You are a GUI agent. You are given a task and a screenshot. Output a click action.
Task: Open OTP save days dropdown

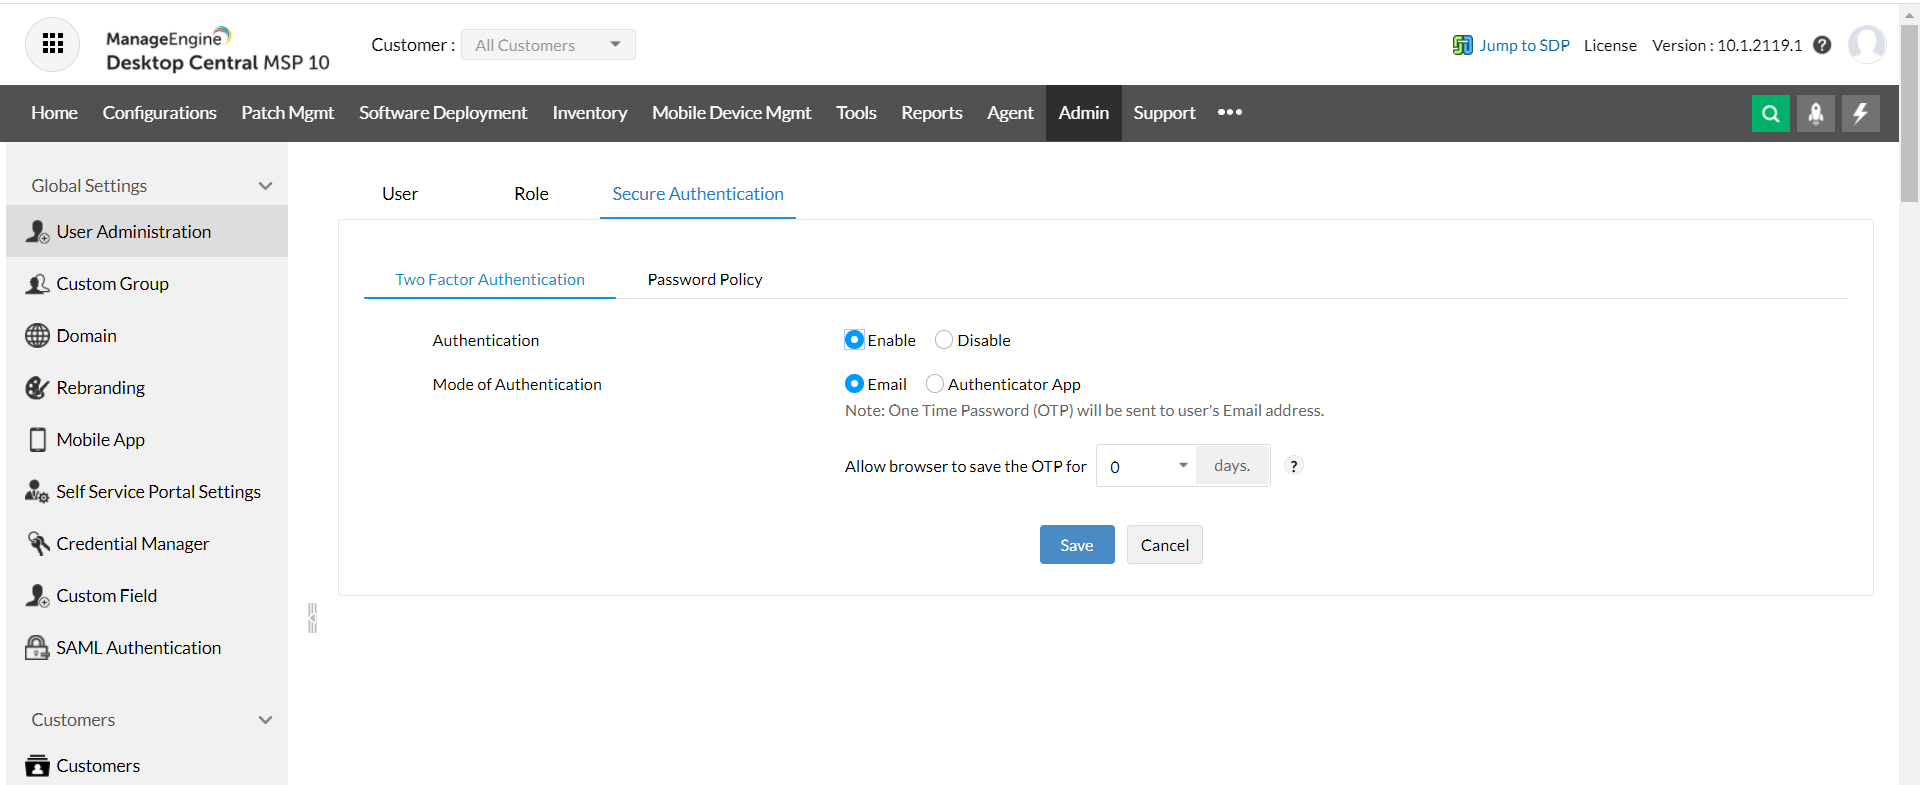point(1146,466)
